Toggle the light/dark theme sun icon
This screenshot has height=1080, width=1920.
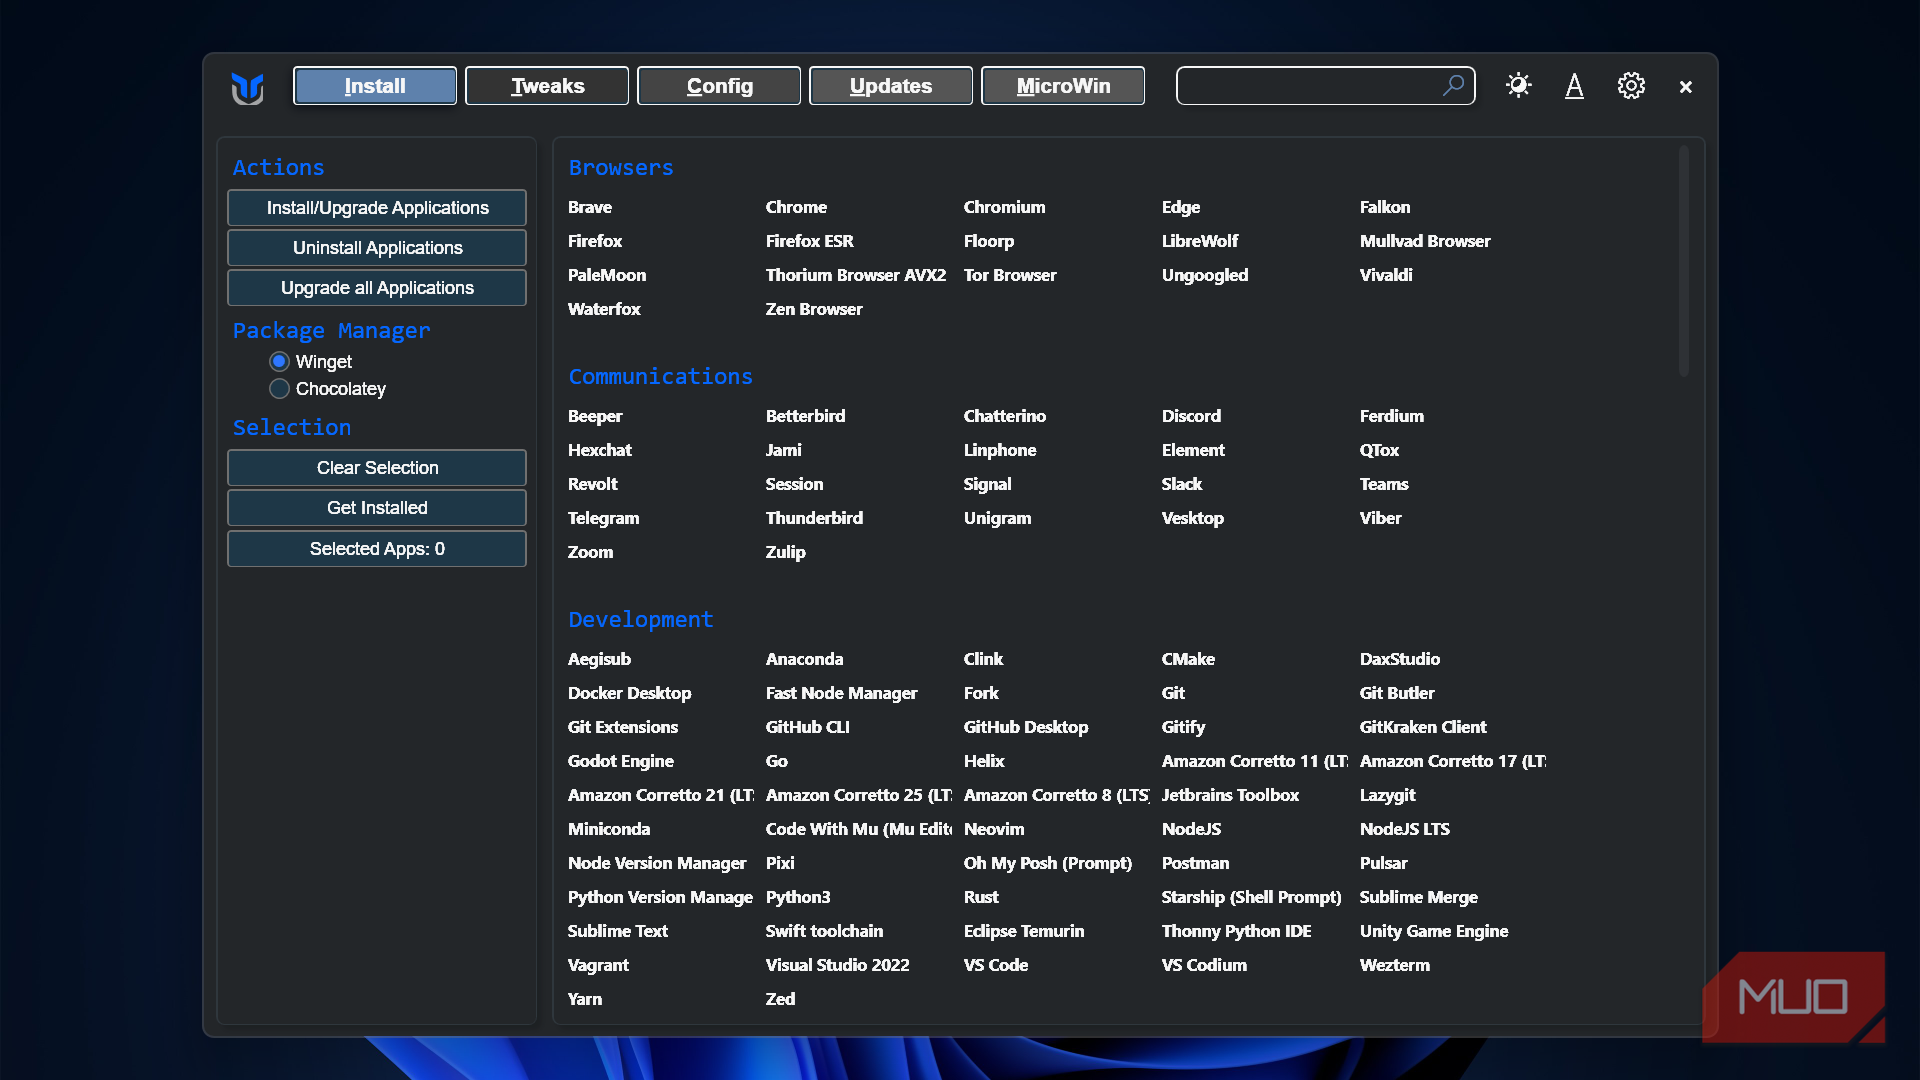click(x=1518, y=86)
